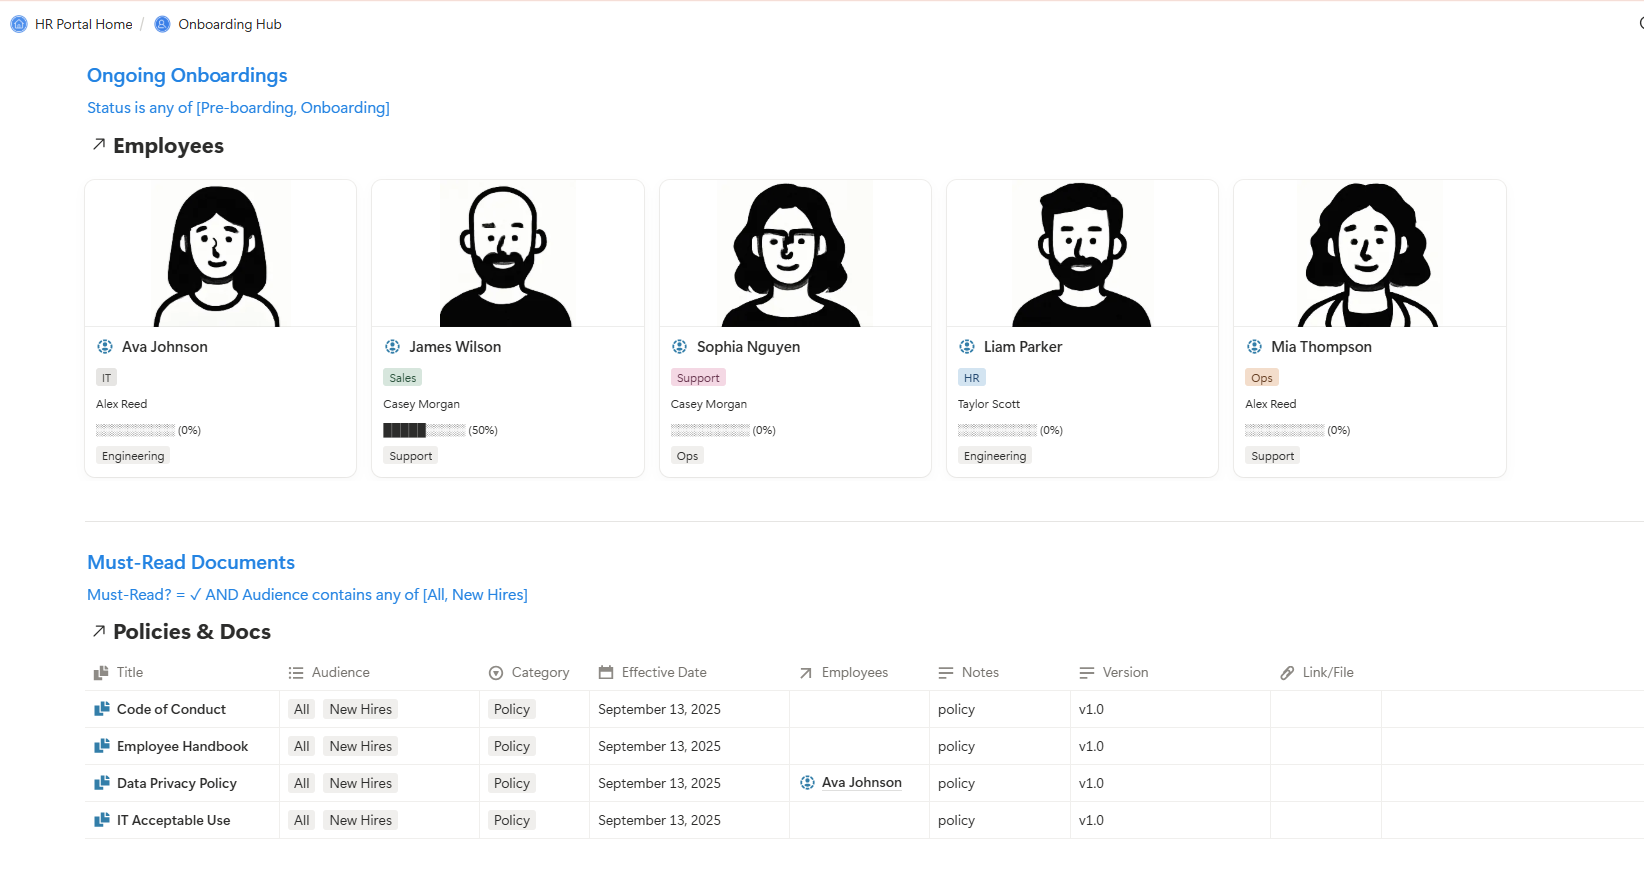This screenshot has height=874, width=1644.
Task: Click the Employee Handbook document icon
Action: click(x=102, y=746)
